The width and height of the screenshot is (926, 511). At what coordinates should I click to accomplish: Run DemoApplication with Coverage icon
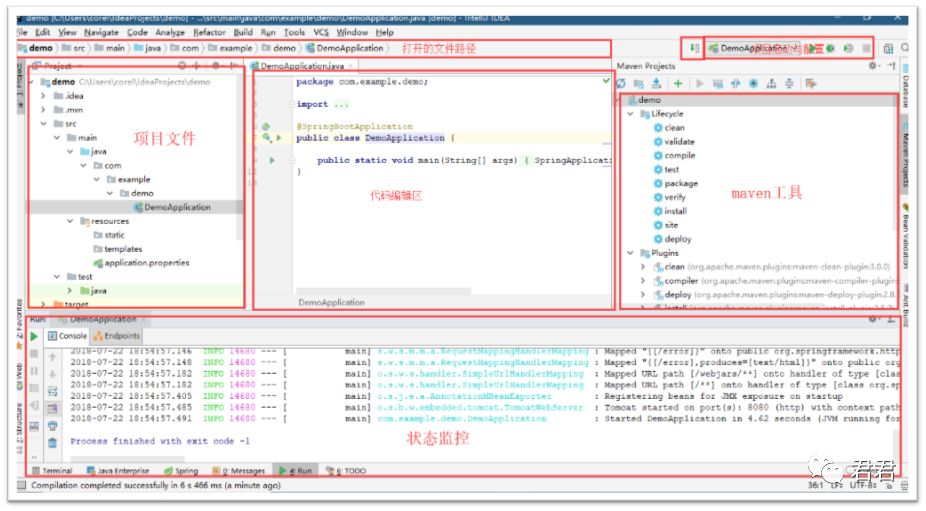point(849,48)
